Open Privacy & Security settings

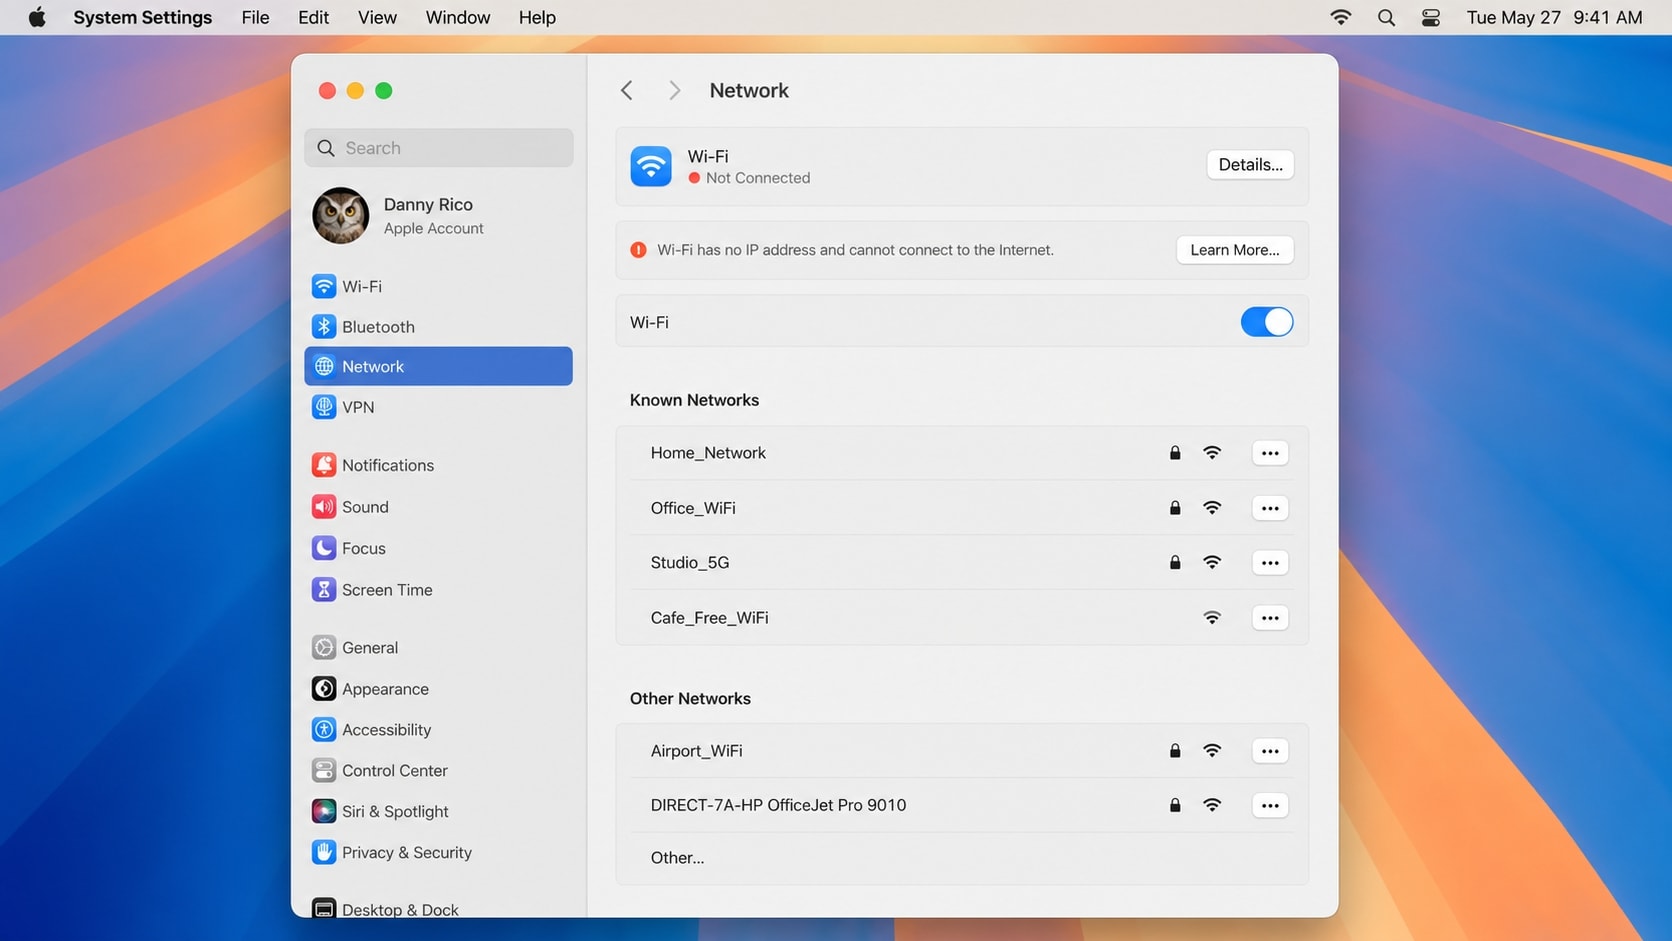(x=438, y=852)
